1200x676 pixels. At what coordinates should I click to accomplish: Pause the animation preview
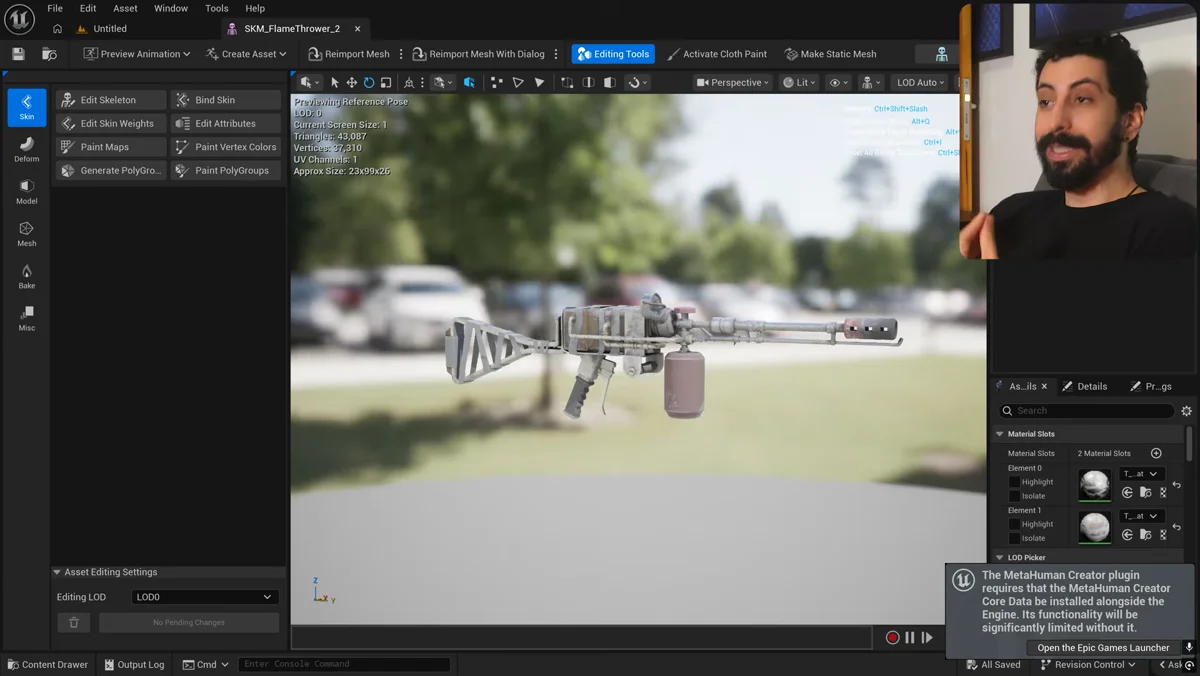pos(910,637)
